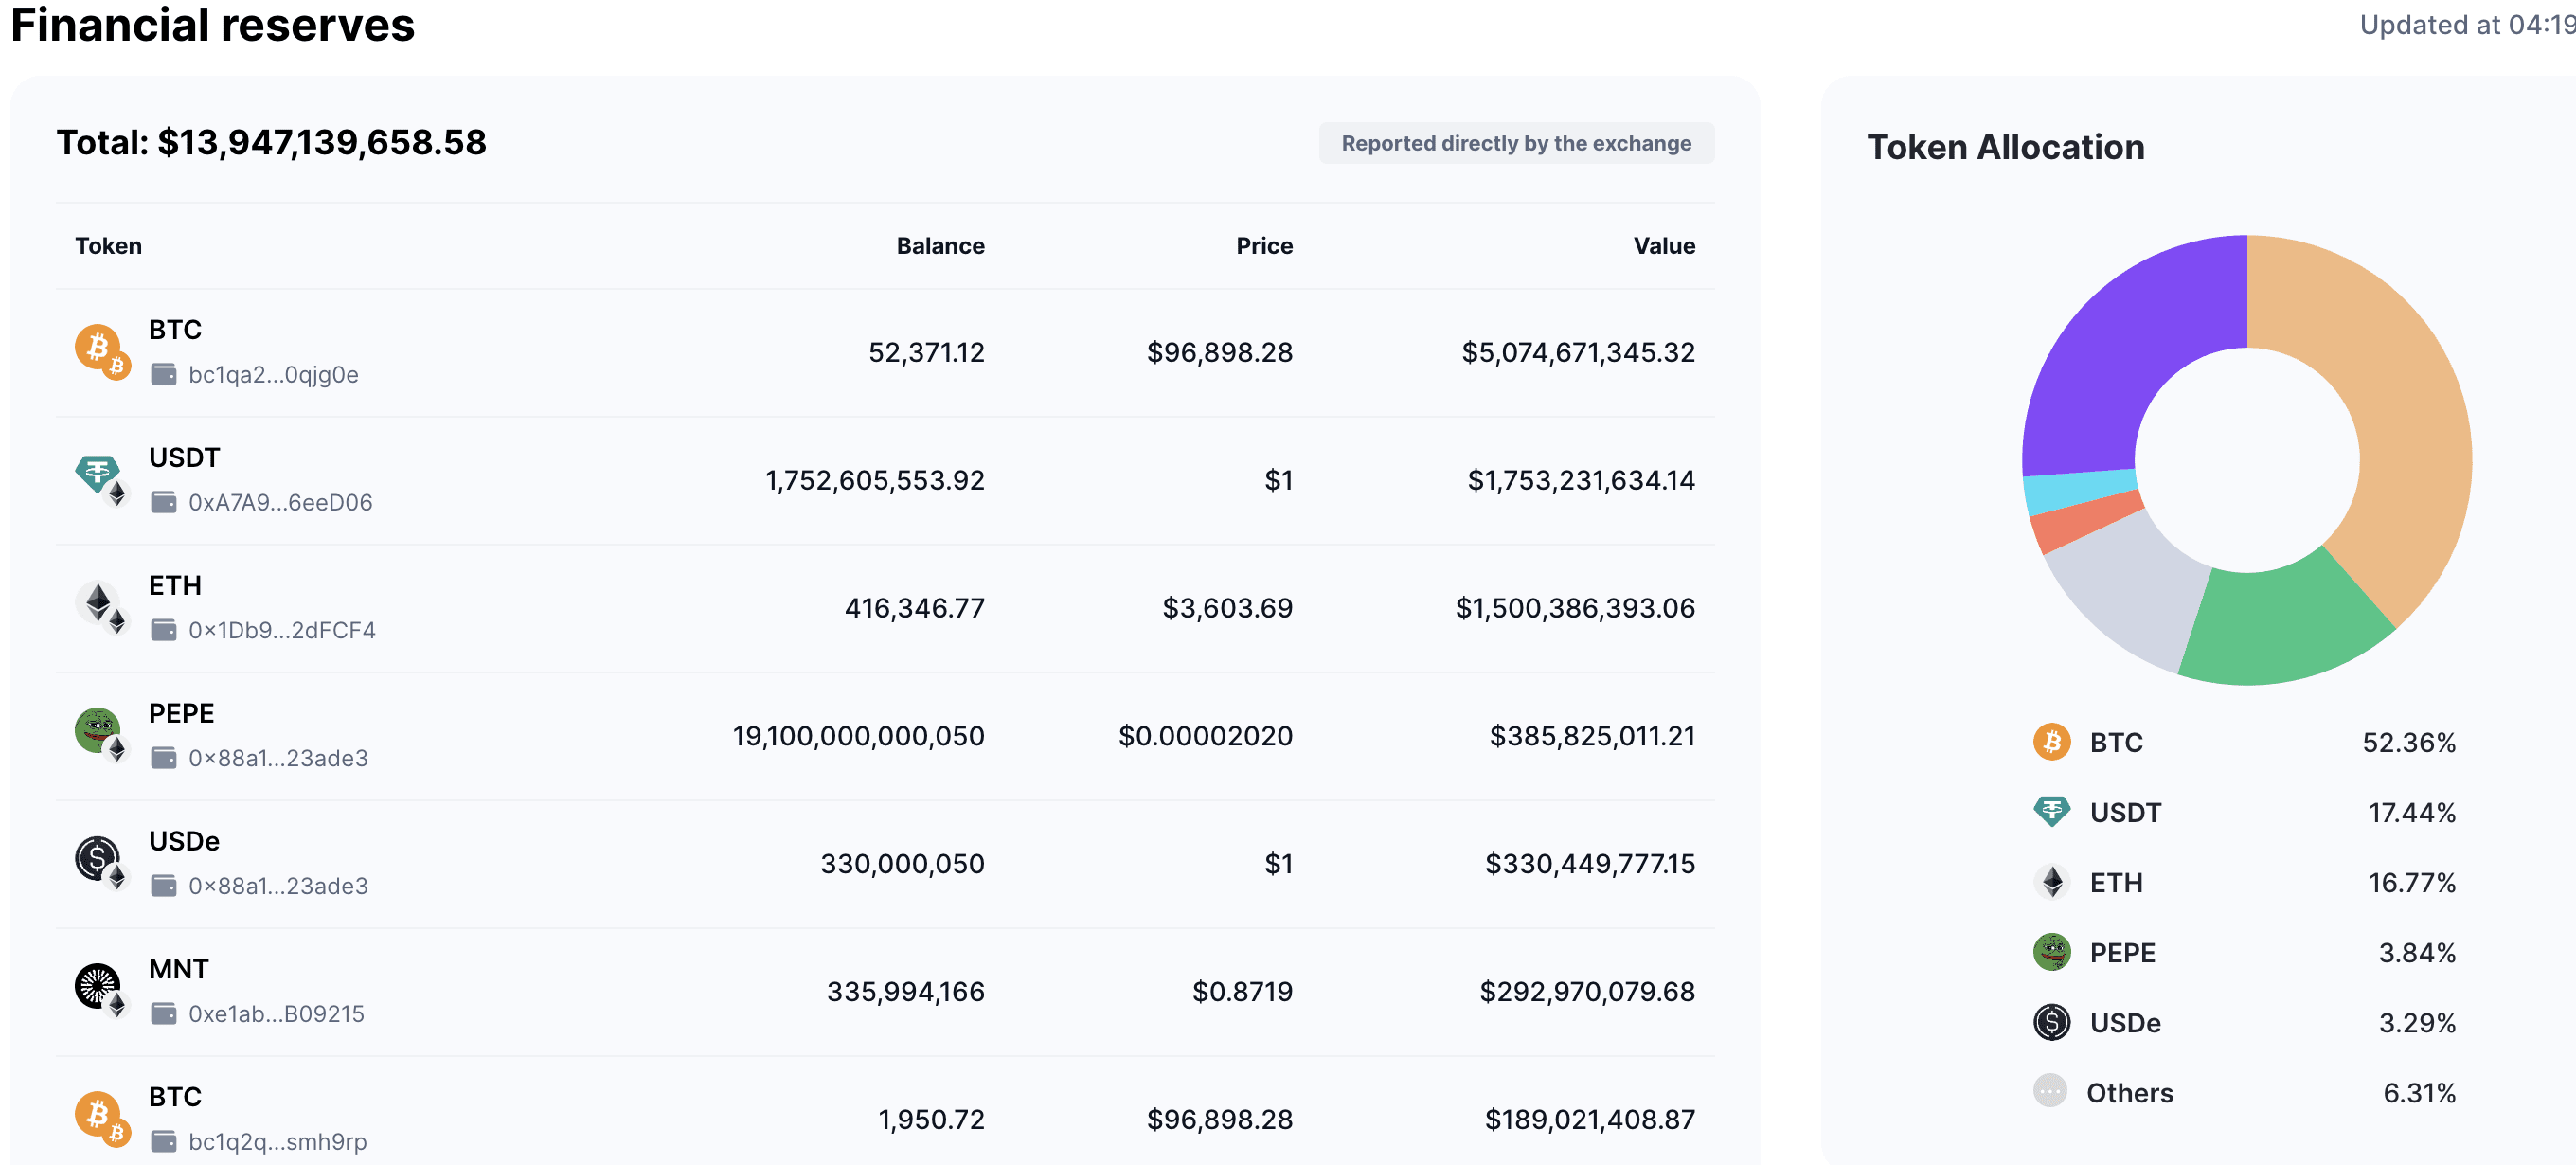
Task: Click the Price column header
Action: (1264, 246)
